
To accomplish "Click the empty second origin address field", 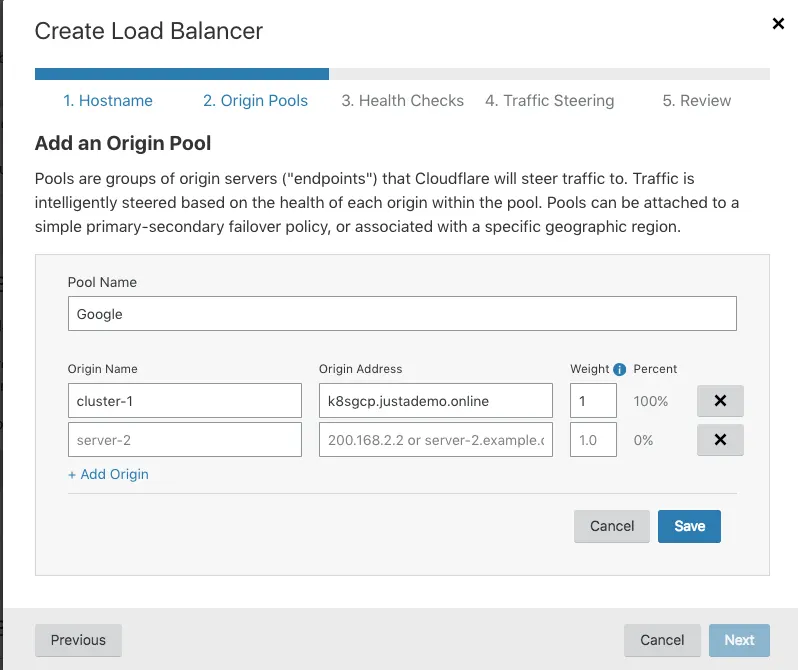I will pos(435,439).
